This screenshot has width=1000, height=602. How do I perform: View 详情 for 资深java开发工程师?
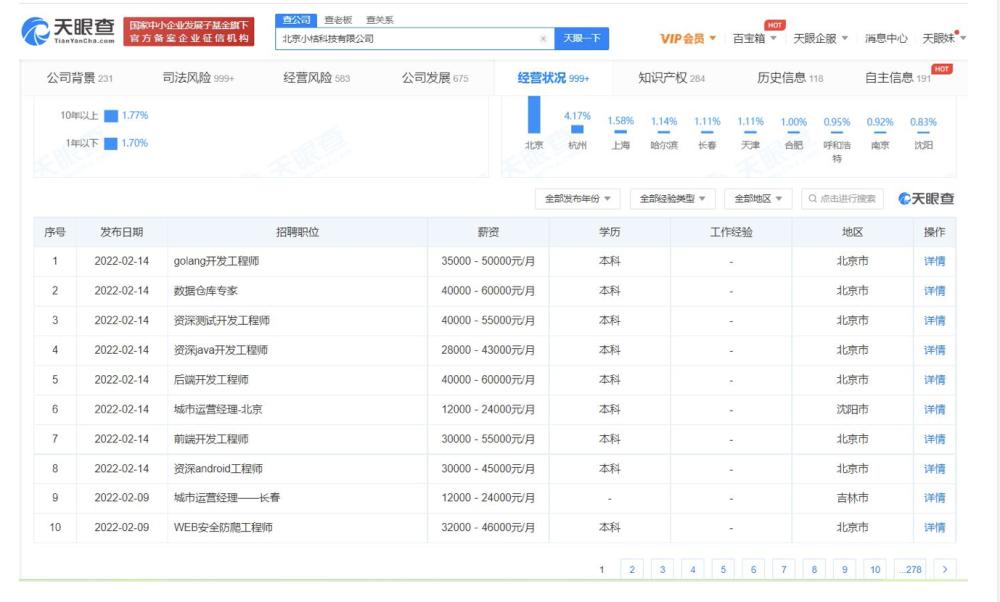pyautogui.click(x=934, y=350)
